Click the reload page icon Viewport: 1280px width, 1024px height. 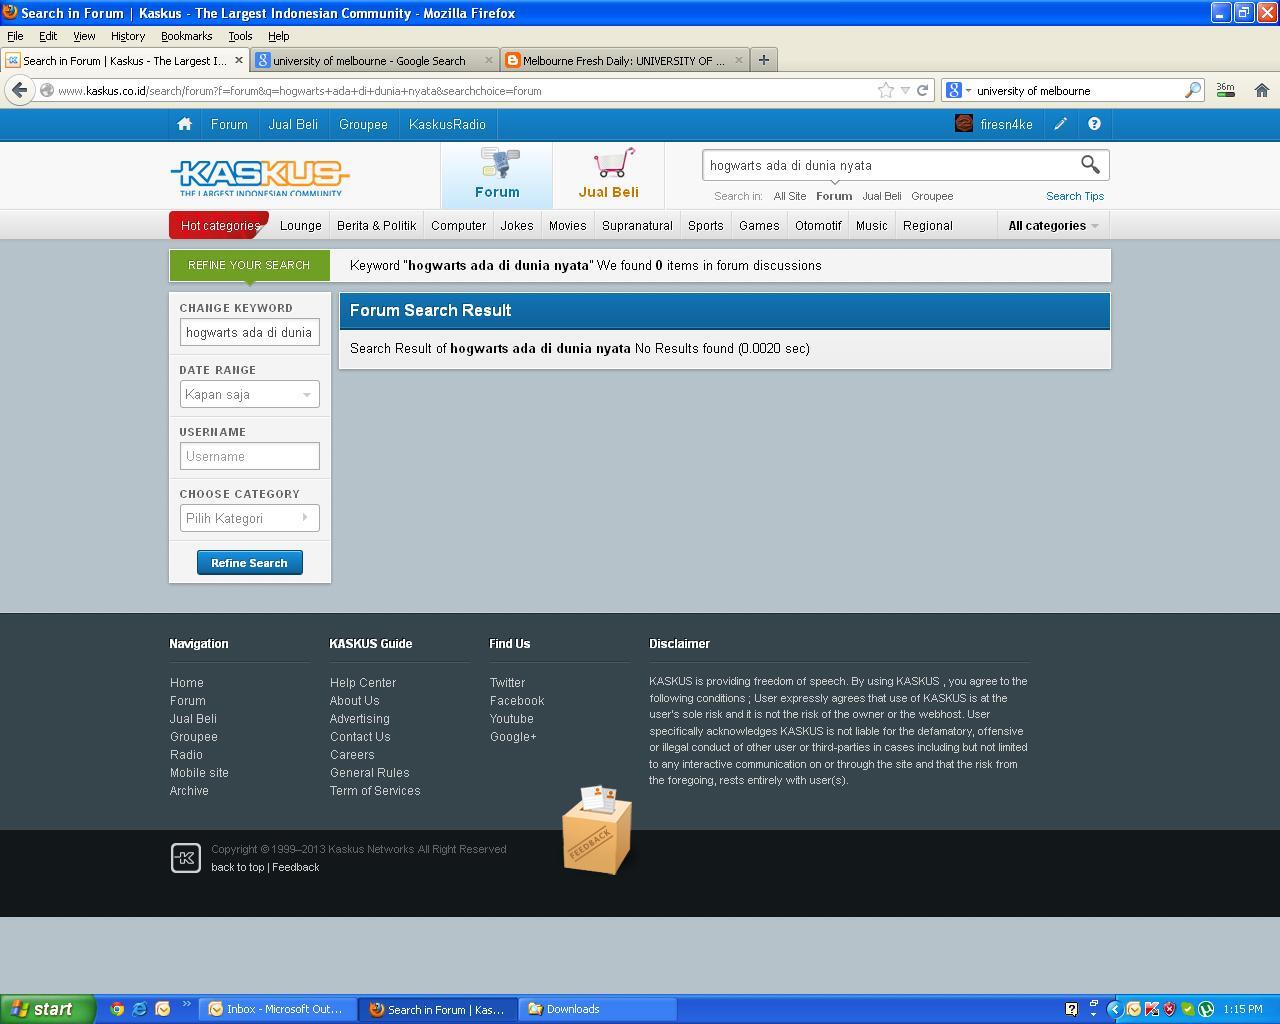(923, 90)
